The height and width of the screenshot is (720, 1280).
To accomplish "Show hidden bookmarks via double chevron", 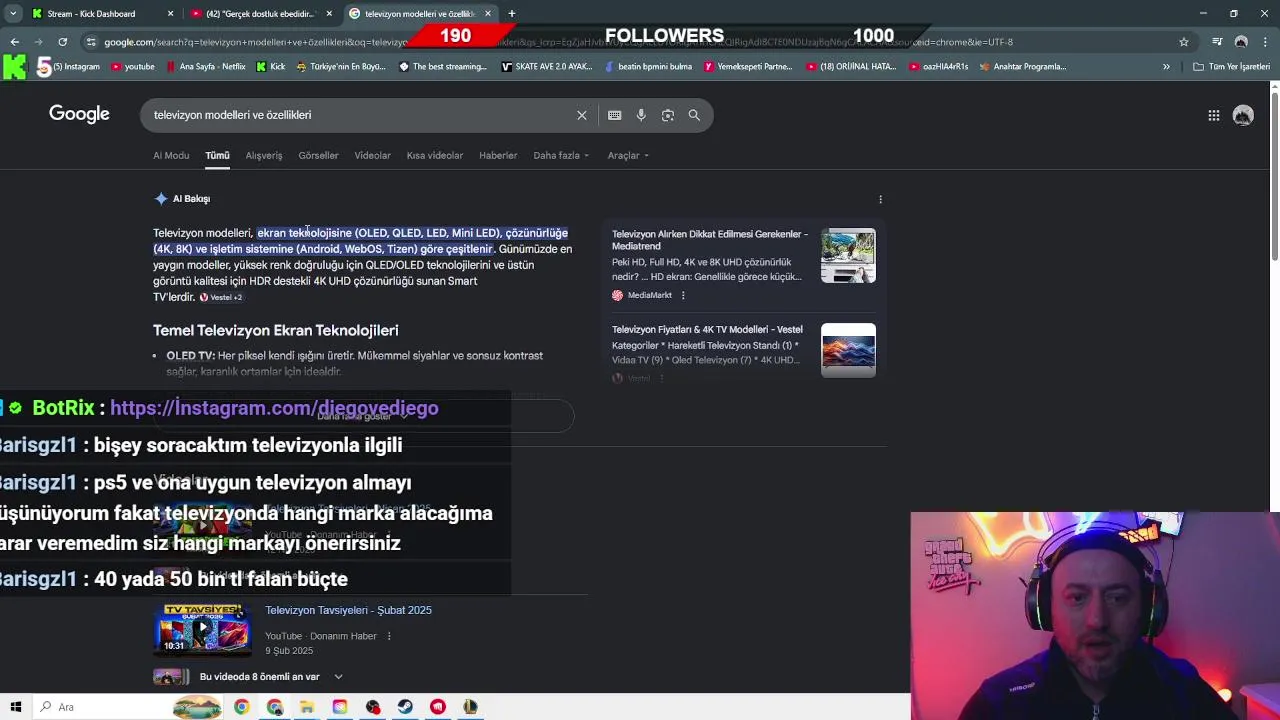I will tap(1166, 67).
